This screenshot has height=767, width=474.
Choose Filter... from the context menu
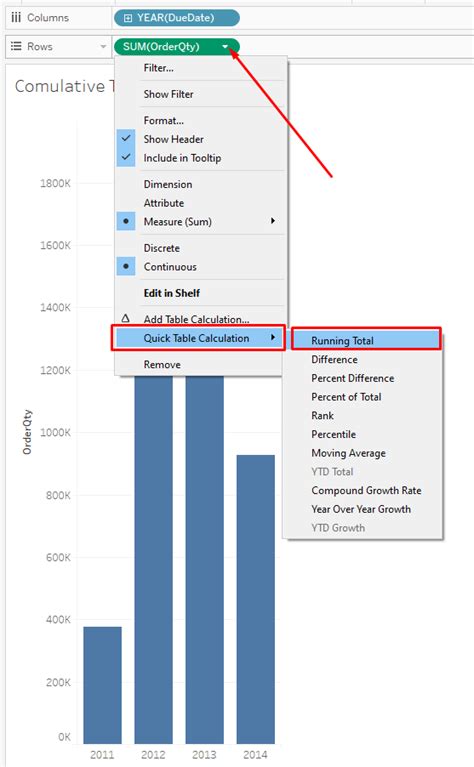158,68
